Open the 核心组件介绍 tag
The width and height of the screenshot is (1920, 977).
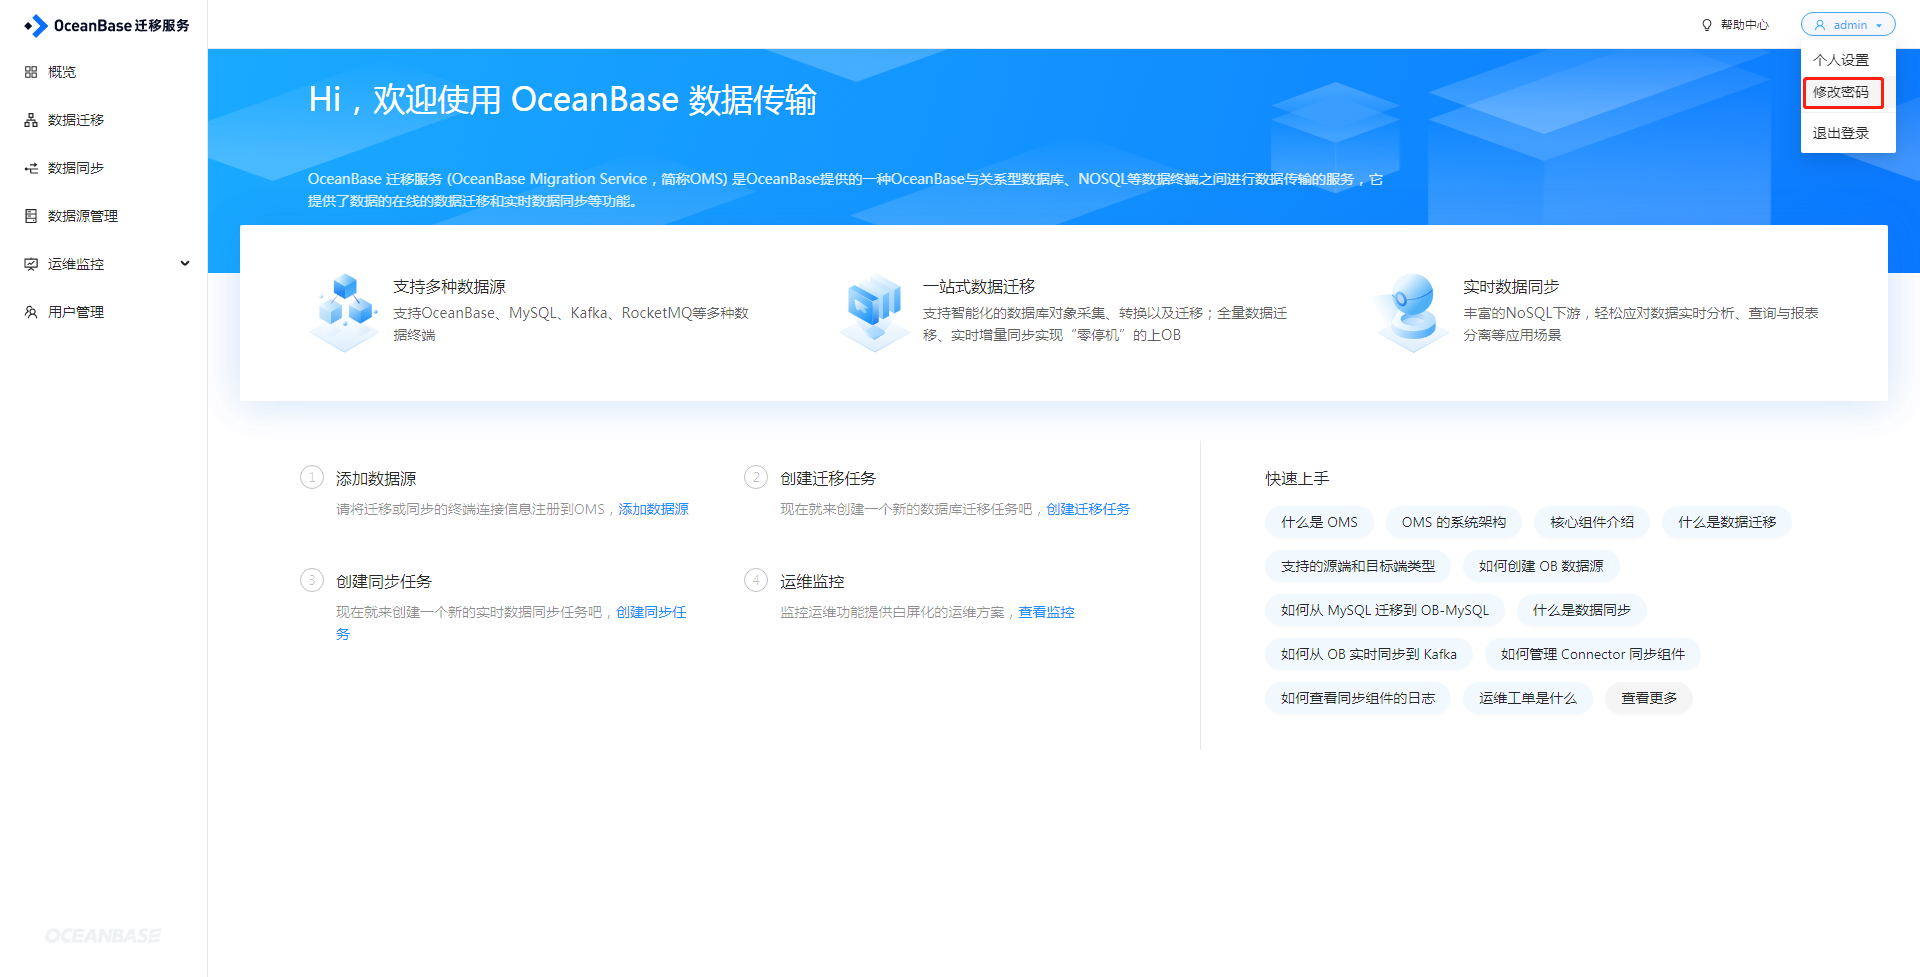pos(1592,522)
